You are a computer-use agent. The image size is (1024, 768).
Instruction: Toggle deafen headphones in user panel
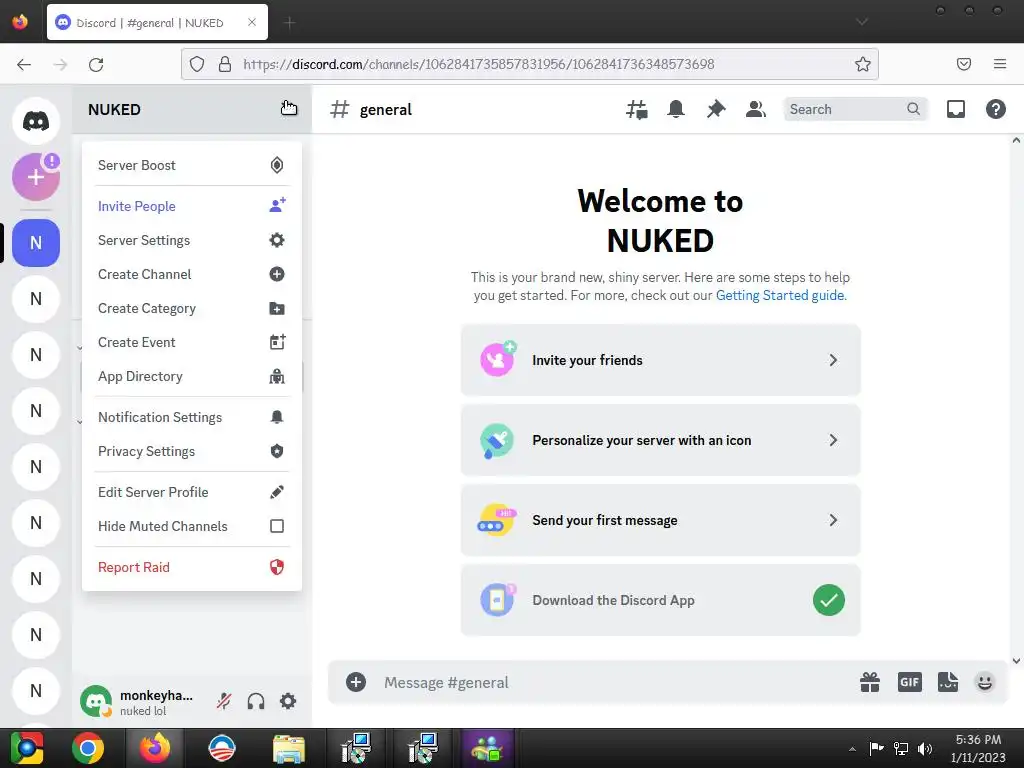(x=256, y=701)
